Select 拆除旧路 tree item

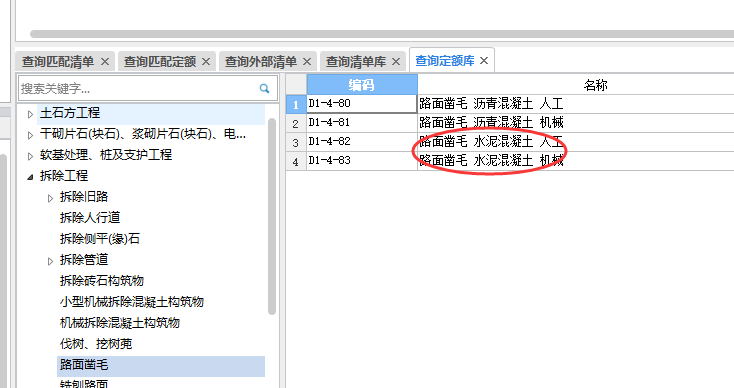tap(84, 197)
